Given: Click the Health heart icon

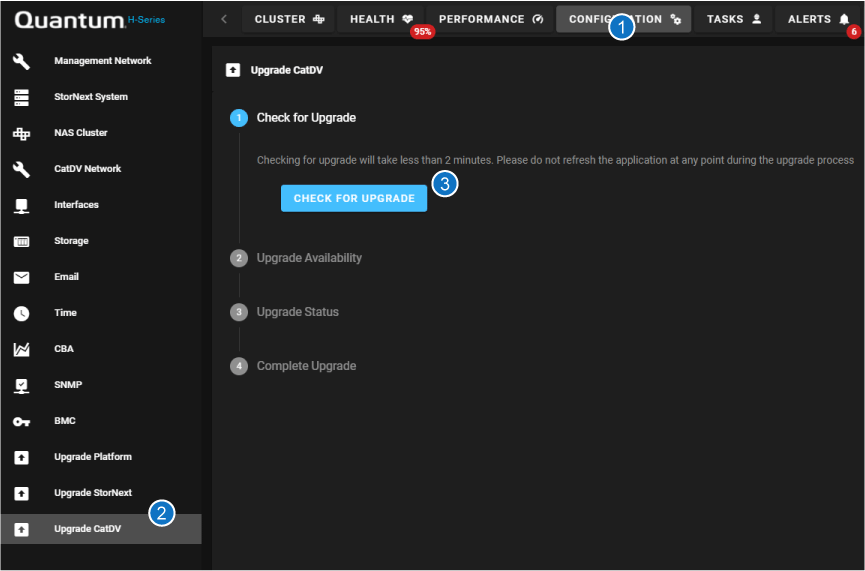Looking at the screenshot, I should pos(408,19).
